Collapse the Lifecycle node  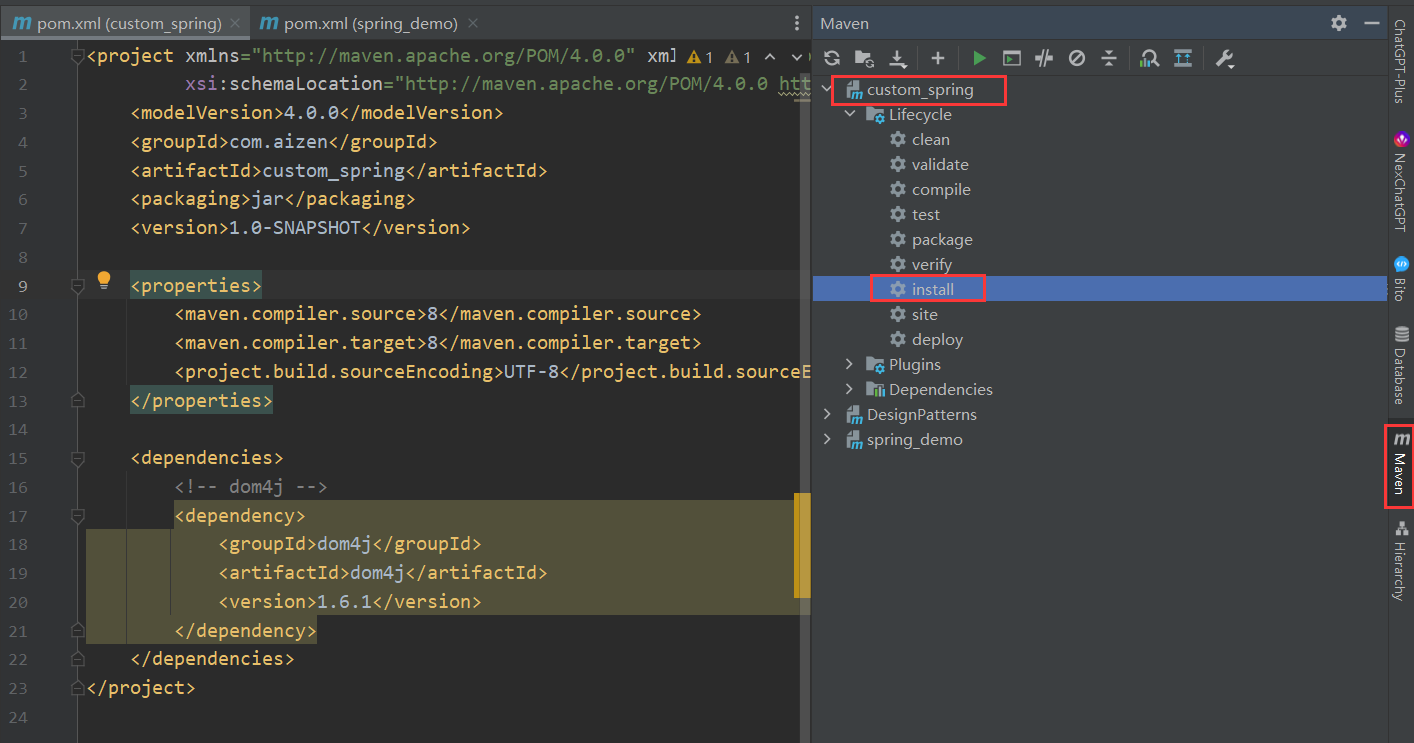point(850,115)
